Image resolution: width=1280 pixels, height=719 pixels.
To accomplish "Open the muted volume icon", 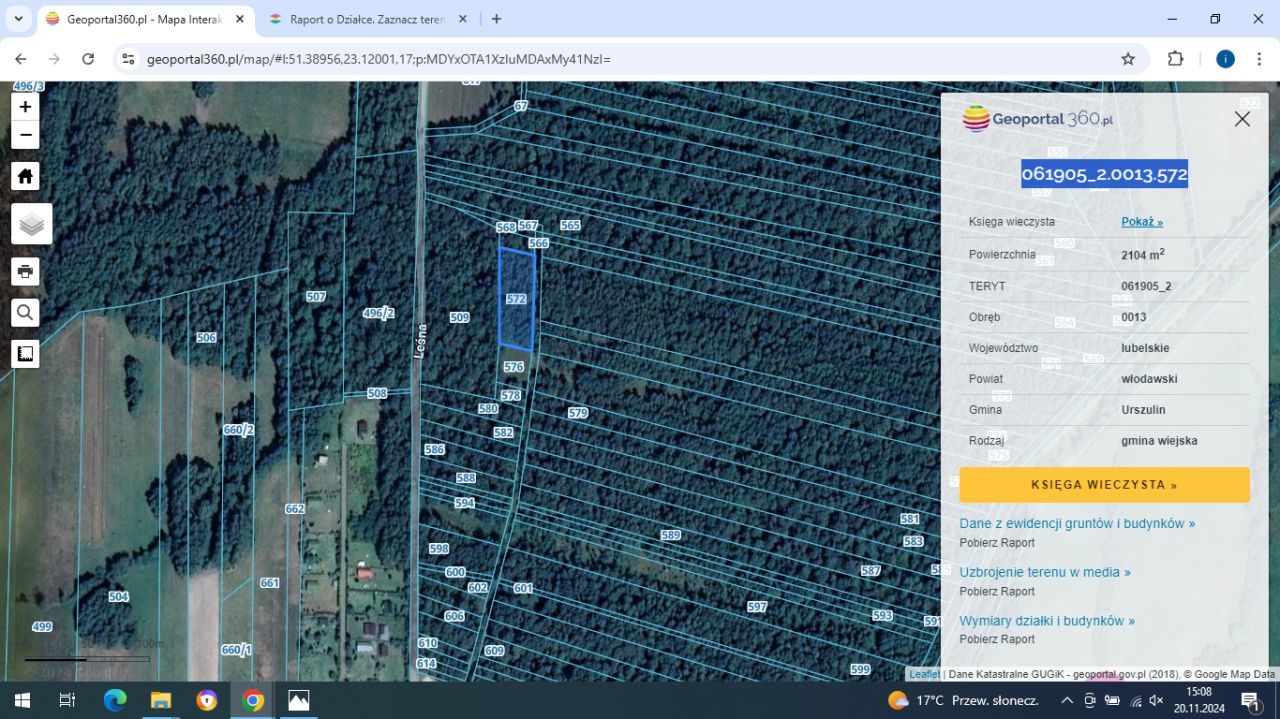I will tap(1157, 700).
